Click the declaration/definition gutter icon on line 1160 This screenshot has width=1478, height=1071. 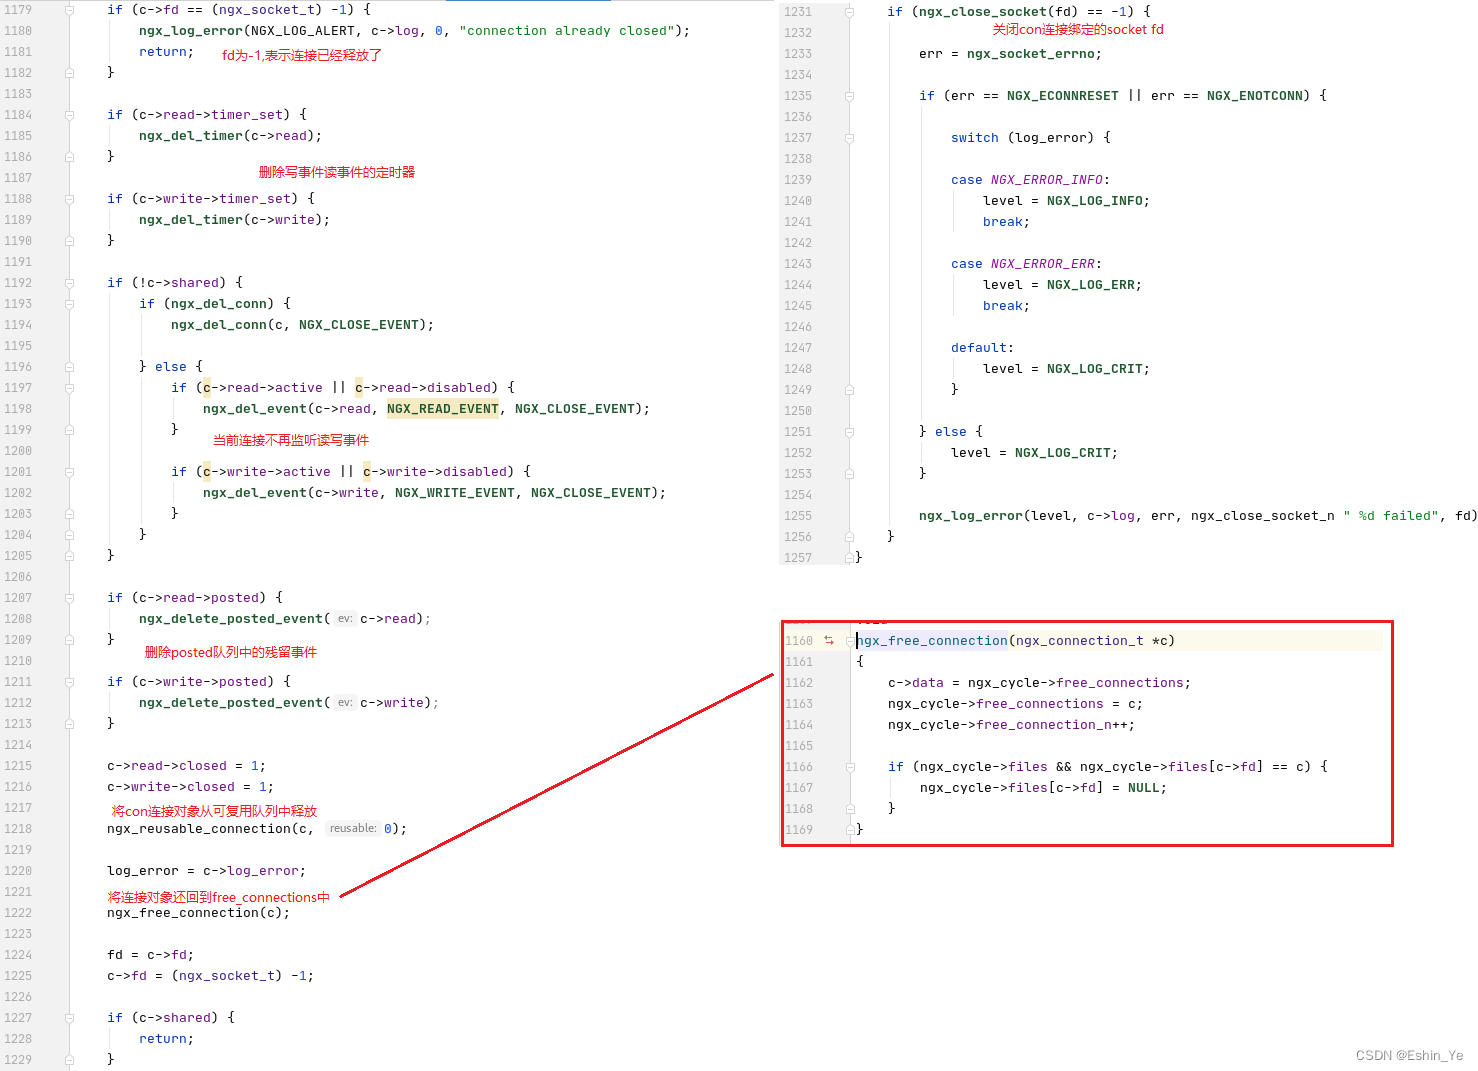[x=829, y=640]
